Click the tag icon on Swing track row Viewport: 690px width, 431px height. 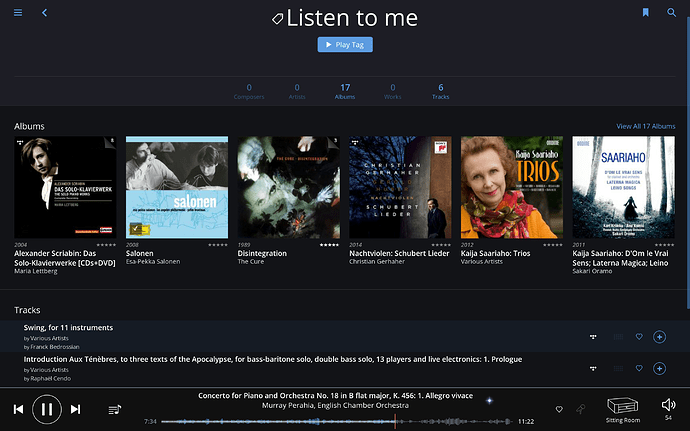pyautogui.click(x=593, y=337)
